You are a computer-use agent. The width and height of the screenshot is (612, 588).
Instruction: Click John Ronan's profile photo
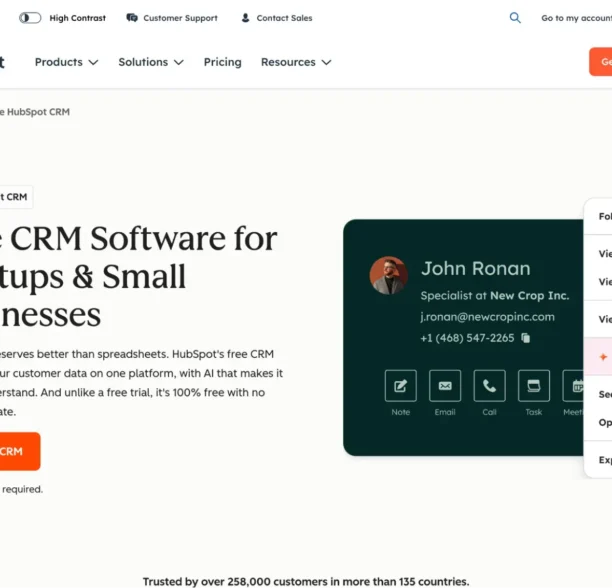tap(389, 275)
